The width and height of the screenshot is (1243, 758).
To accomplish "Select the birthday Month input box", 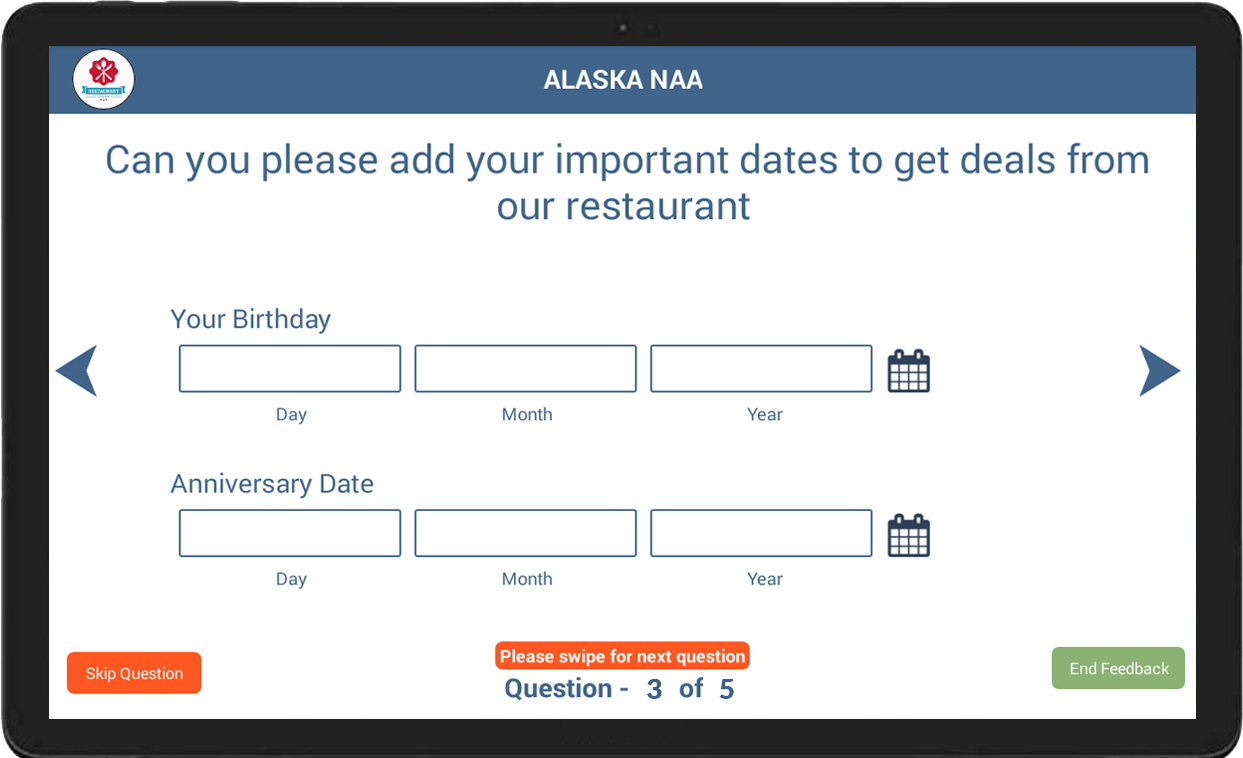I will coord(525,369).
